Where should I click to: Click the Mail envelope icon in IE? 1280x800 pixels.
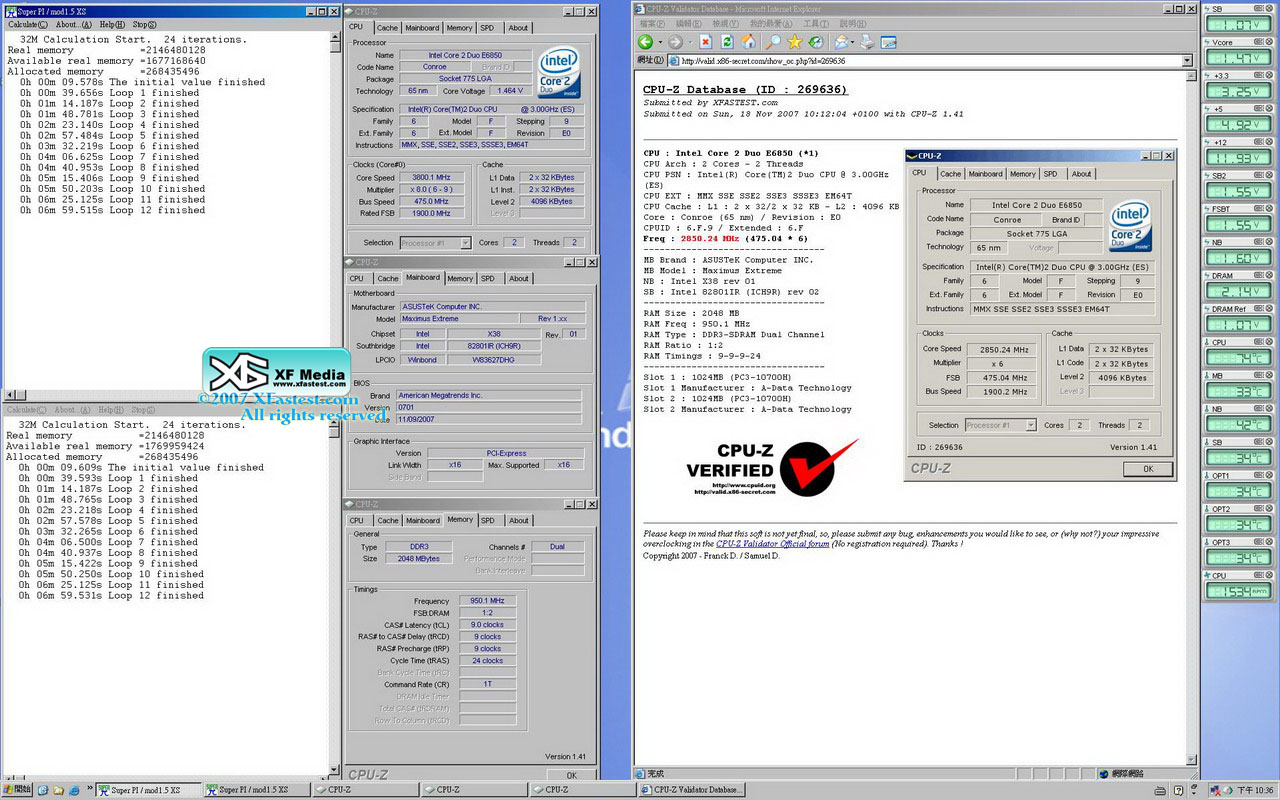[841, 42]
